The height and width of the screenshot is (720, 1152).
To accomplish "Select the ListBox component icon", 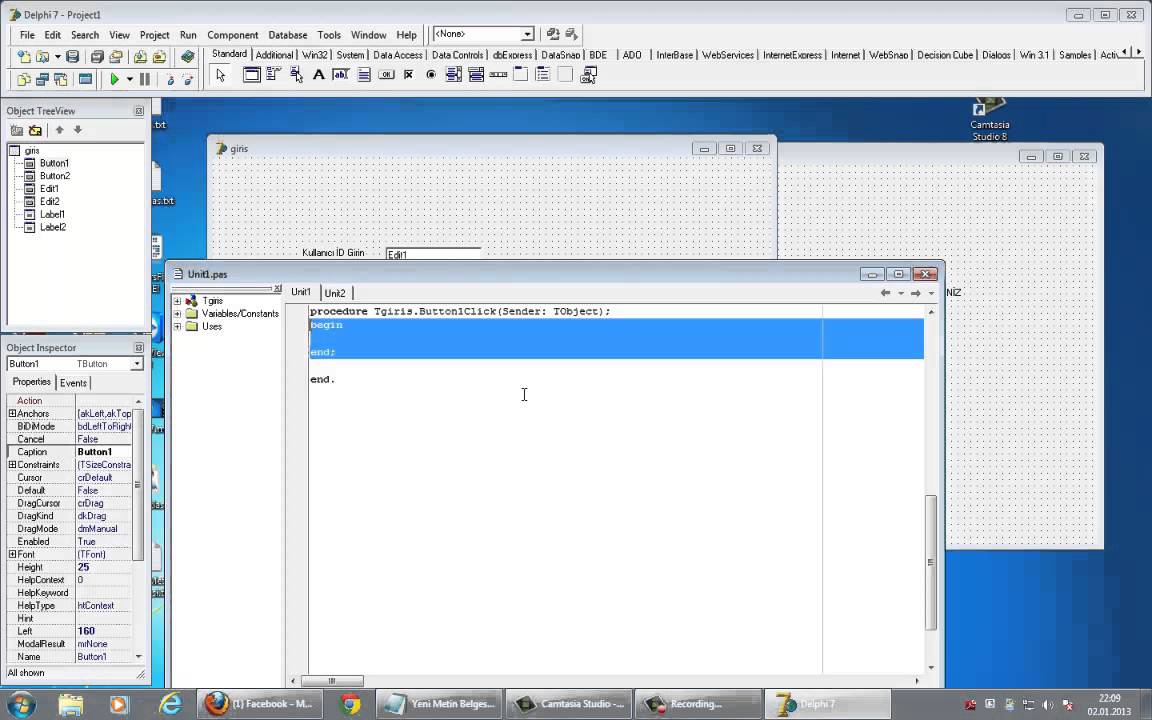I will tap(453, 74).
